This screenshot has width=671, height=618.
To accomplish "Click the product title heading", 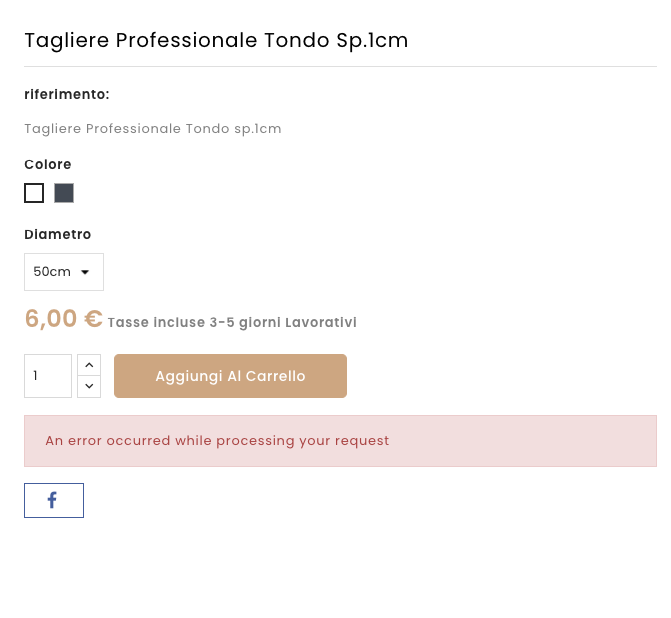I will click(x=216, y=40).
